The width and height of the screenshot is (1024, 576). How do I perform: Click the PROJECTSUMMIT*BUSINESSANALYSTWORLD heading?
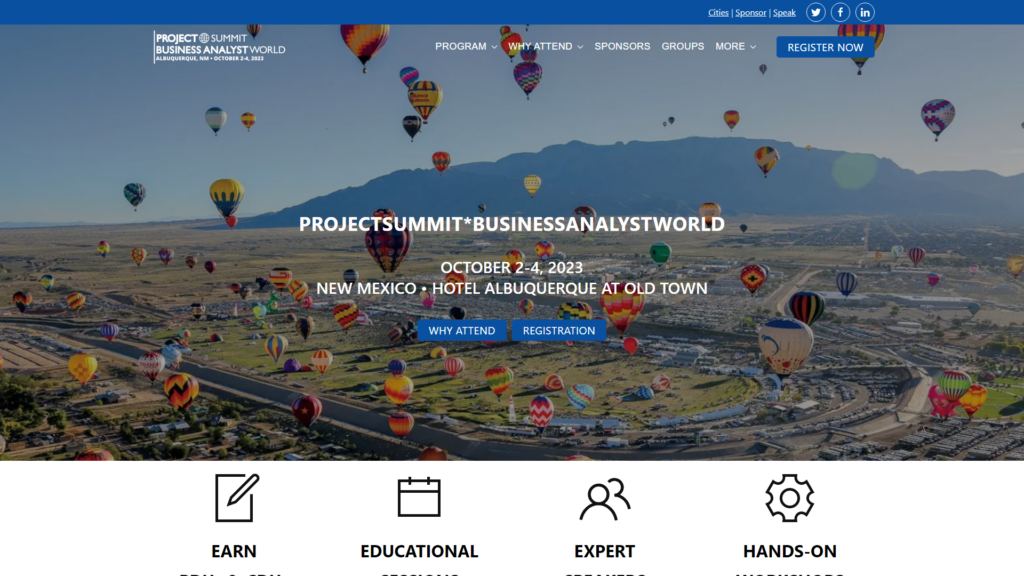[512, 224]
